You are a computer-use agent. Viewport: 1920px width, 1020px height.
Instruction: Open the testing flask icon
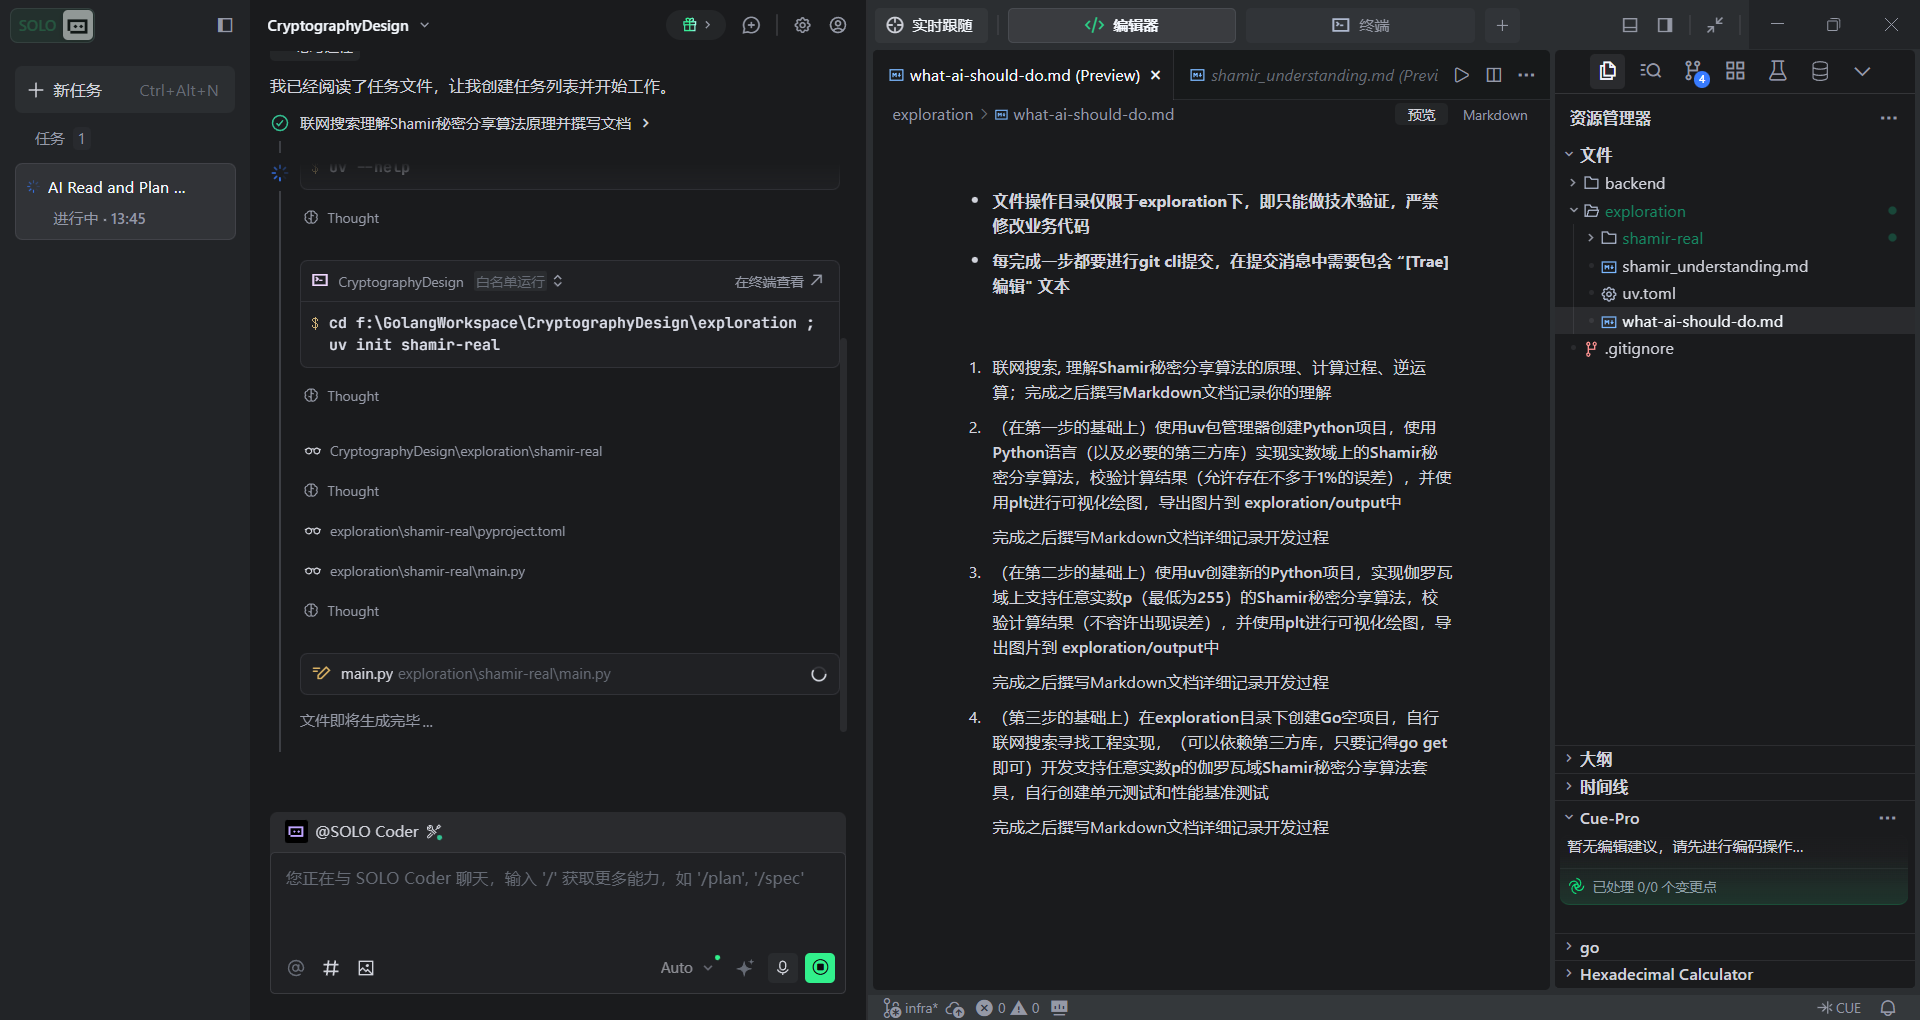pyautogui.click(x=1777, y=71)
